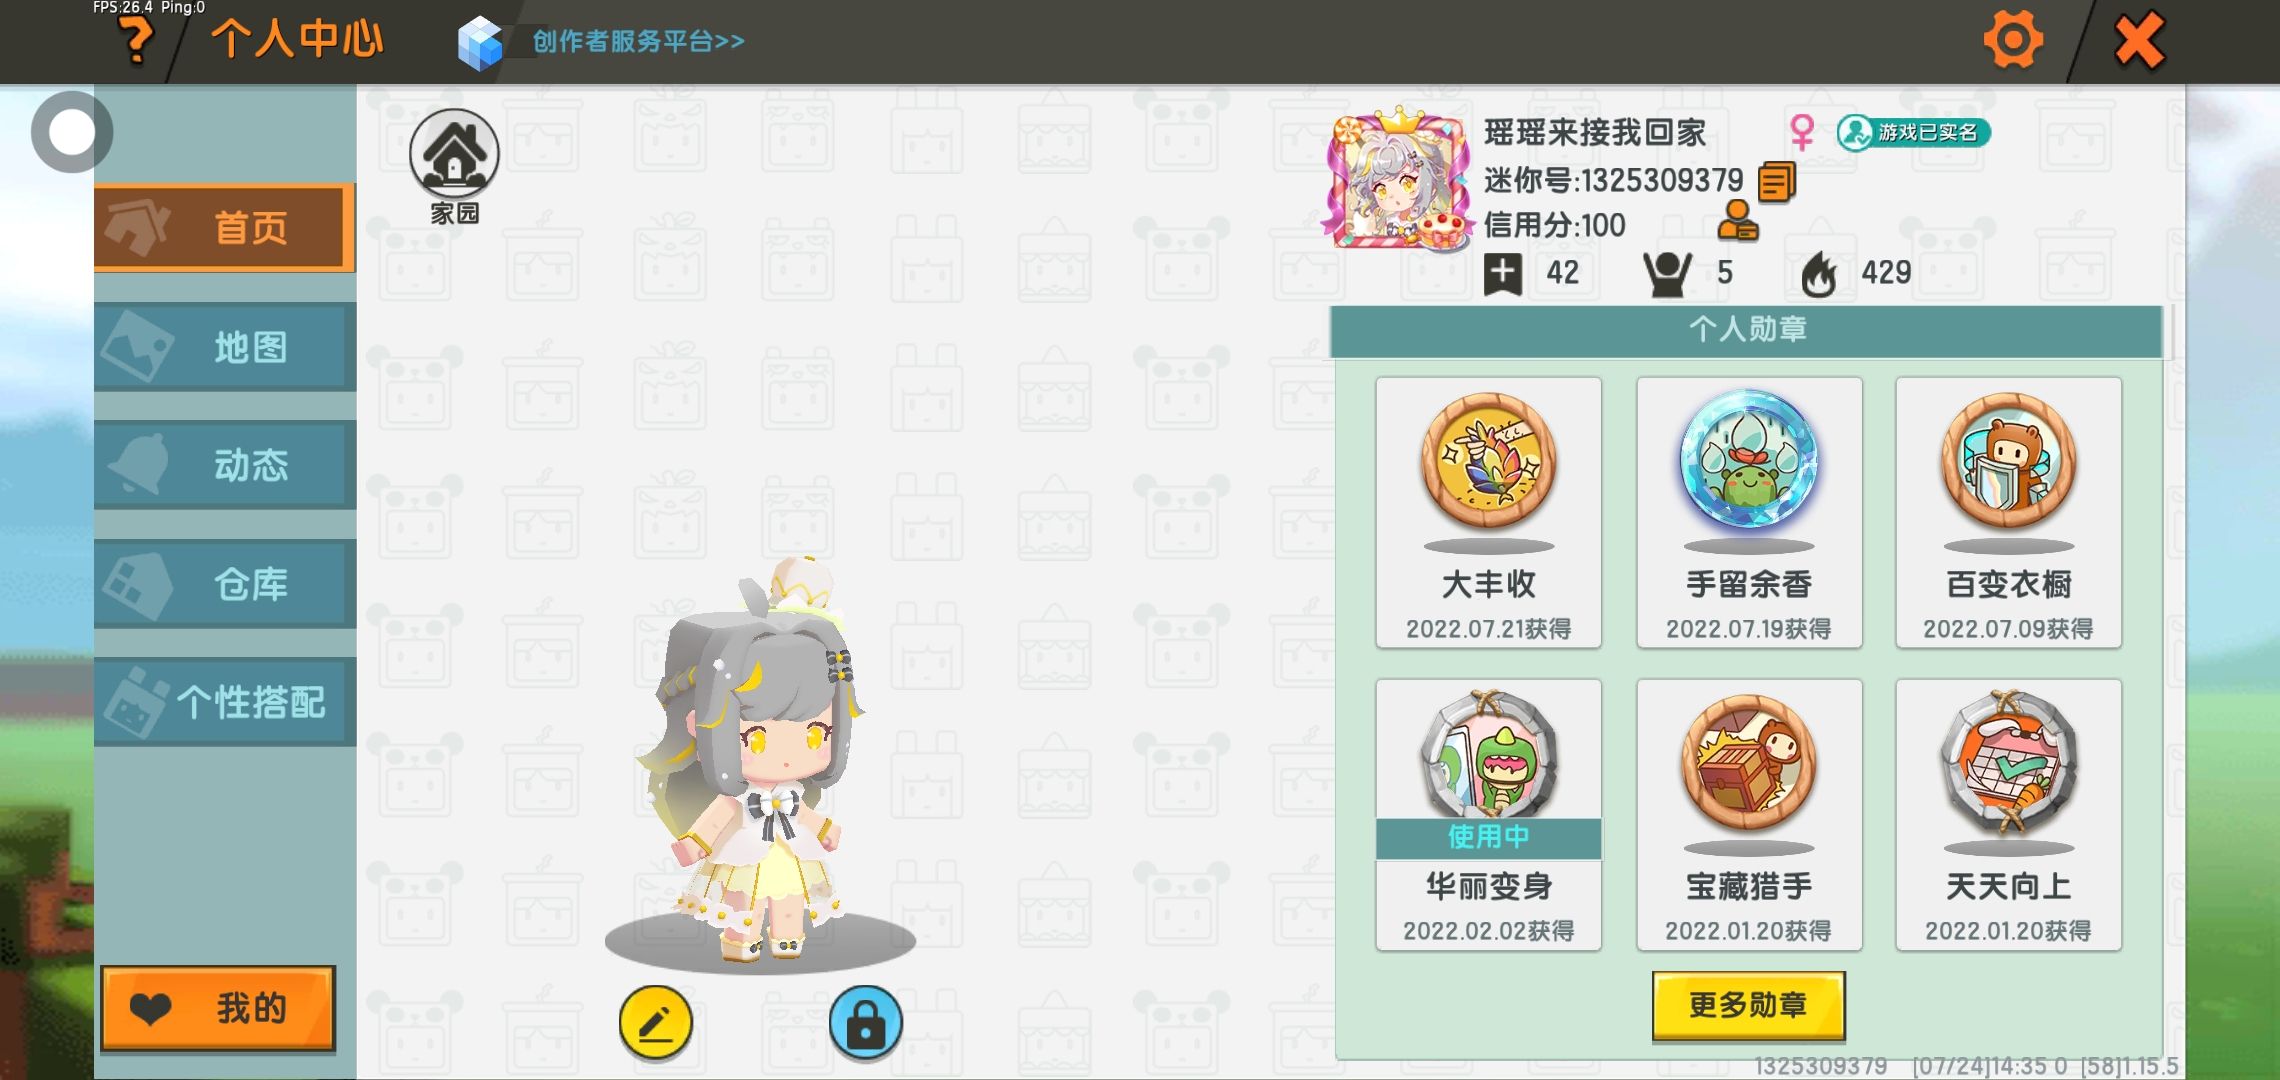The width and height of the screenshot is (2280, 1080).
Task: Open the orange user icon beside 信用分
Action: click(1738, 221)
